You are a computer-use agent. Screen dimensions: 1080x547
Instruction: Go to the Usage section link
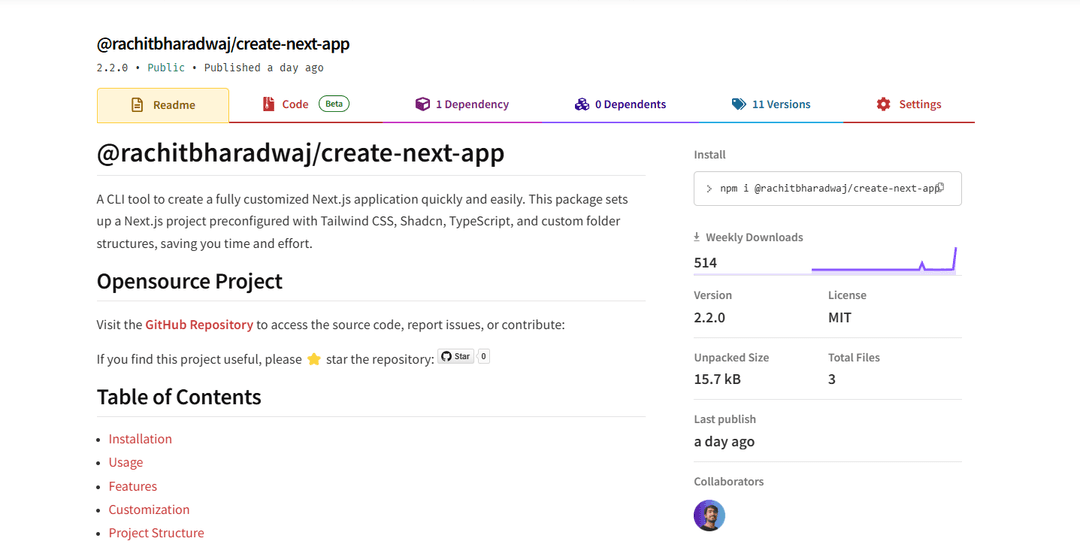(x=126, y=462)
